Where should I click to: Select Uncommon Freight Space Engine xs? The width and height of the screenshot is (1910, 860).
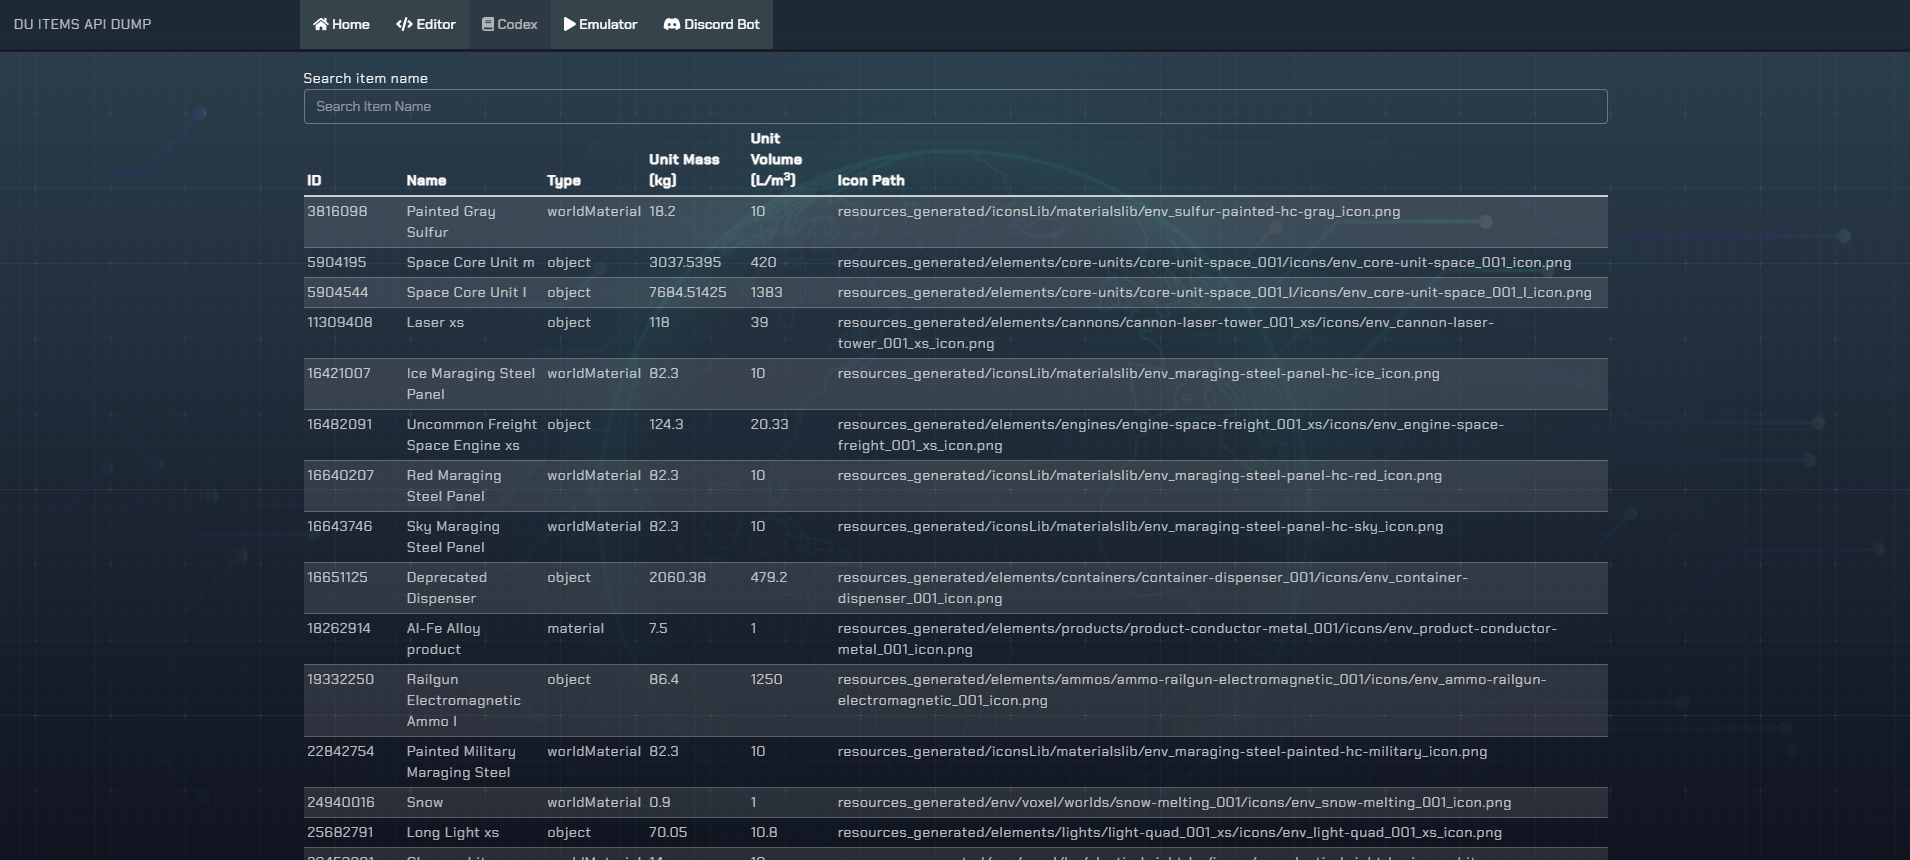[472, 434]
